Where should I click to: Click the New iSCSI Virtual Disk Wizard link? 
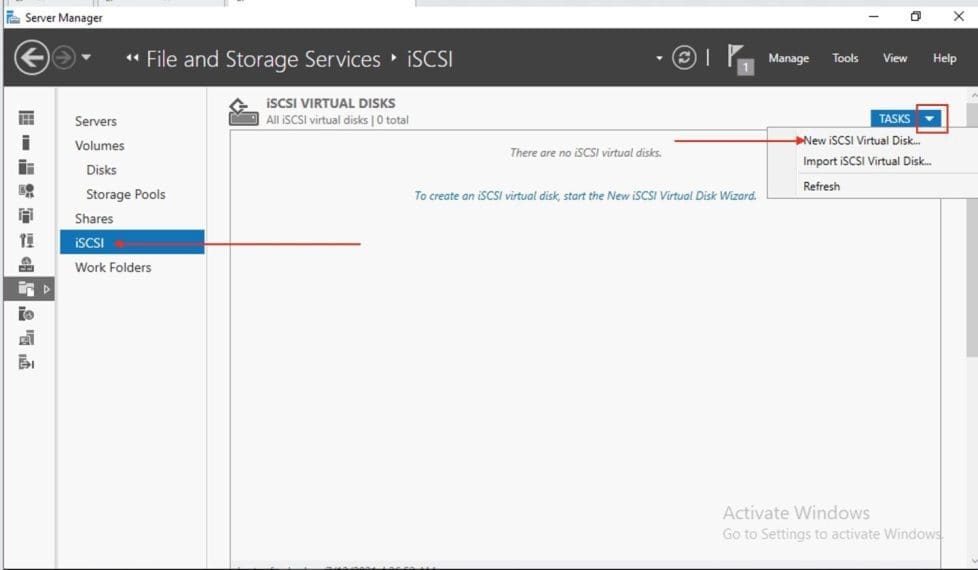pos(585,196)
